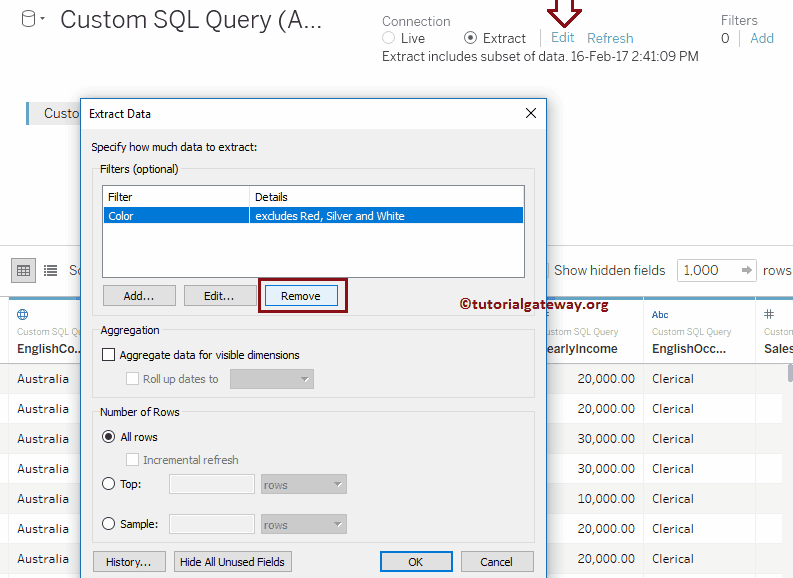Click the Filter column header in dialog

point(176,197)
